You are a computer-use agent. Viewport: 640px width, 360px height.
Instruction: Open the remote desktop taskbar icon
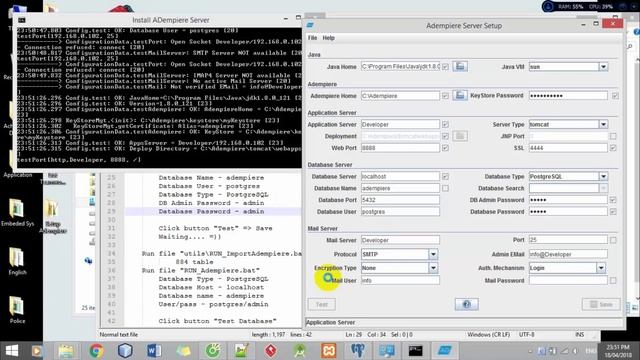[x=387, y=351]
